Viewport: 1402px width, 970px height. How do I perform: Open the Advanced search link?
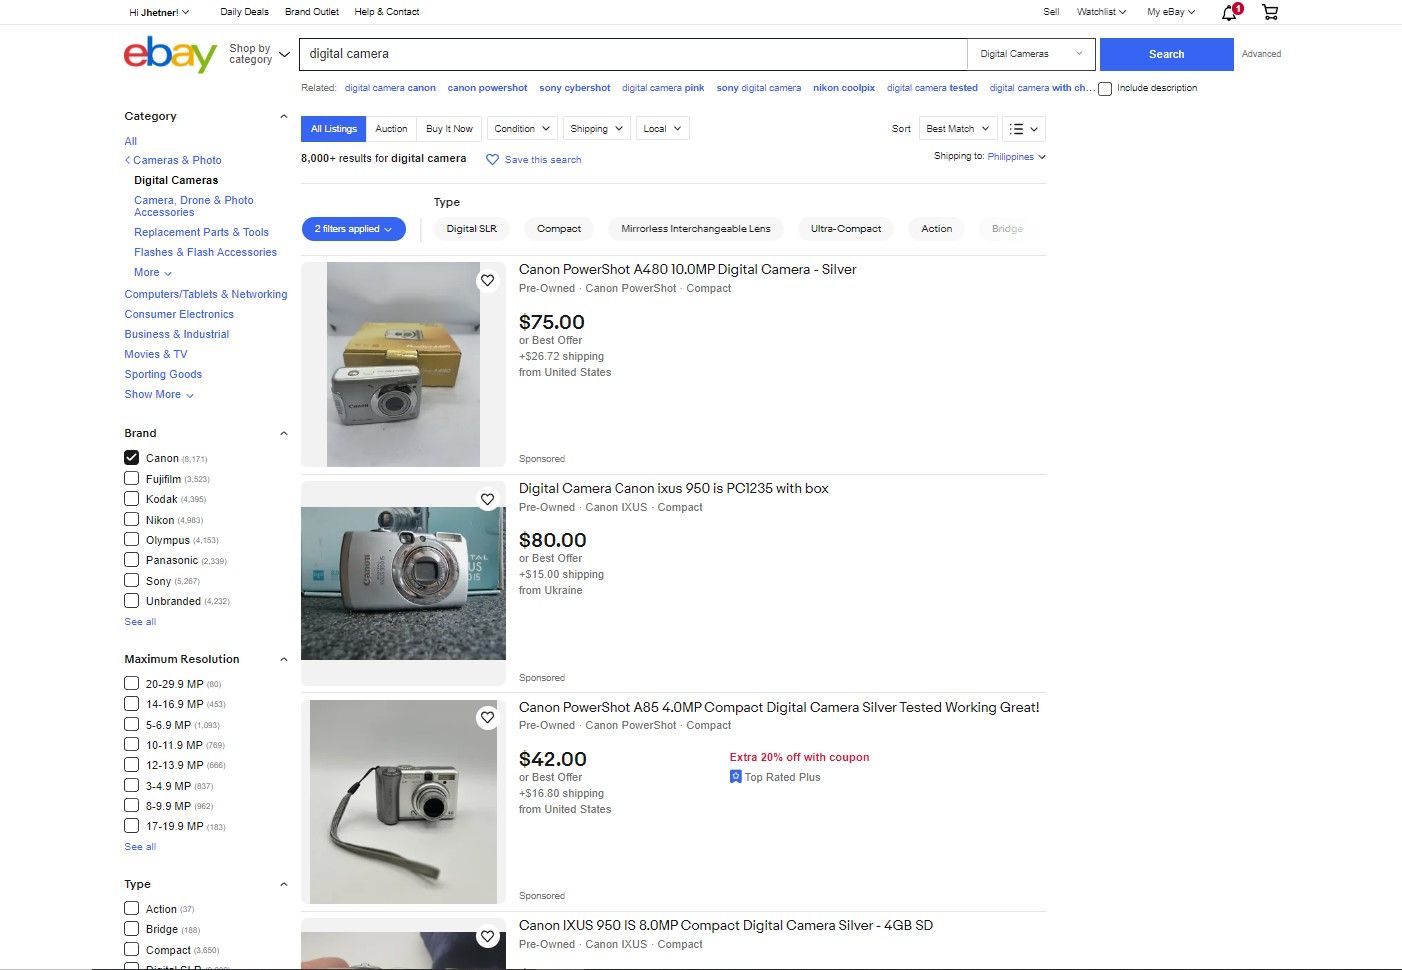[x=1260, y=54]
